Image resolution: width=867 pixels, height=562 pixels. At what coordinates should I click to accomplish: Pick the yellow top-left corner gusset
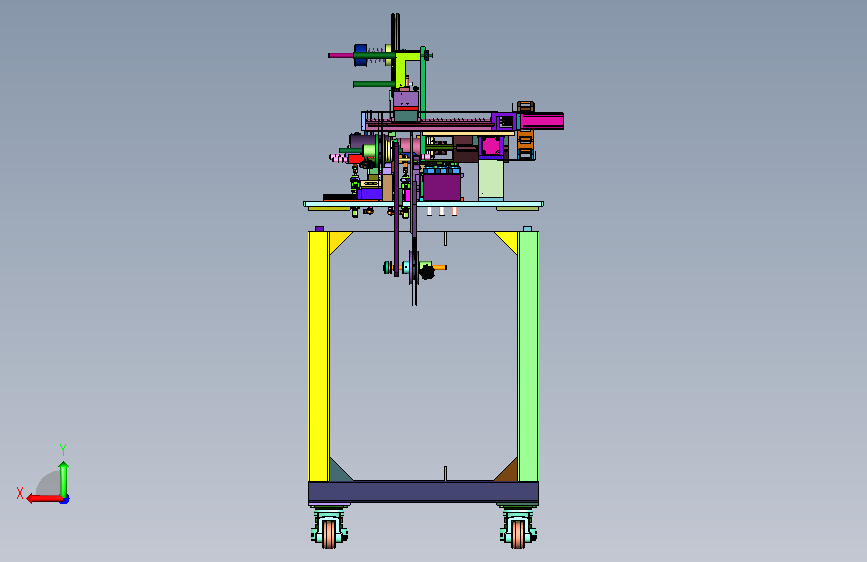pyautogui.click(x=339, y=241)
